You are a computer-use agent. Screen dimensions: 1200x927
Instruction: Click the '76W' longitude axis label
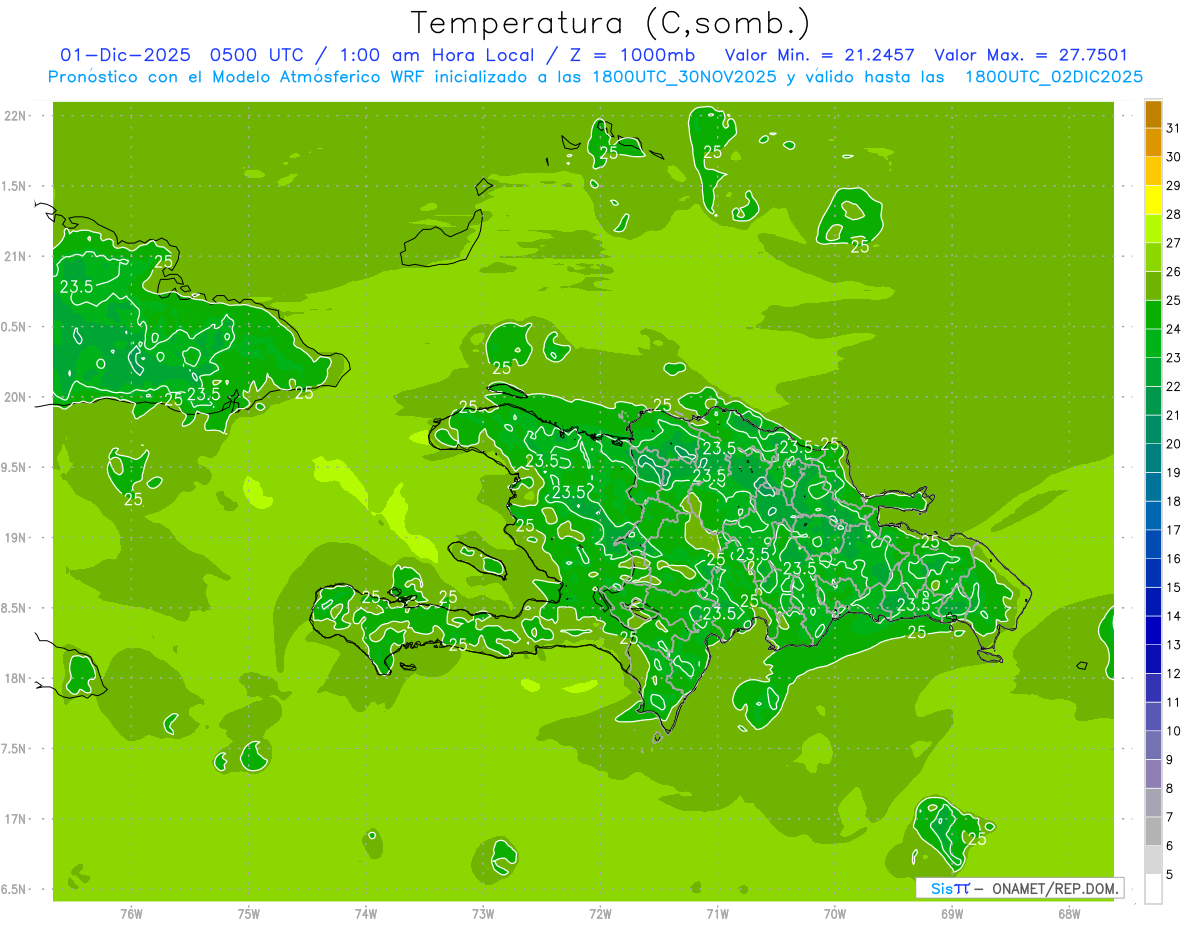point(131,913)
